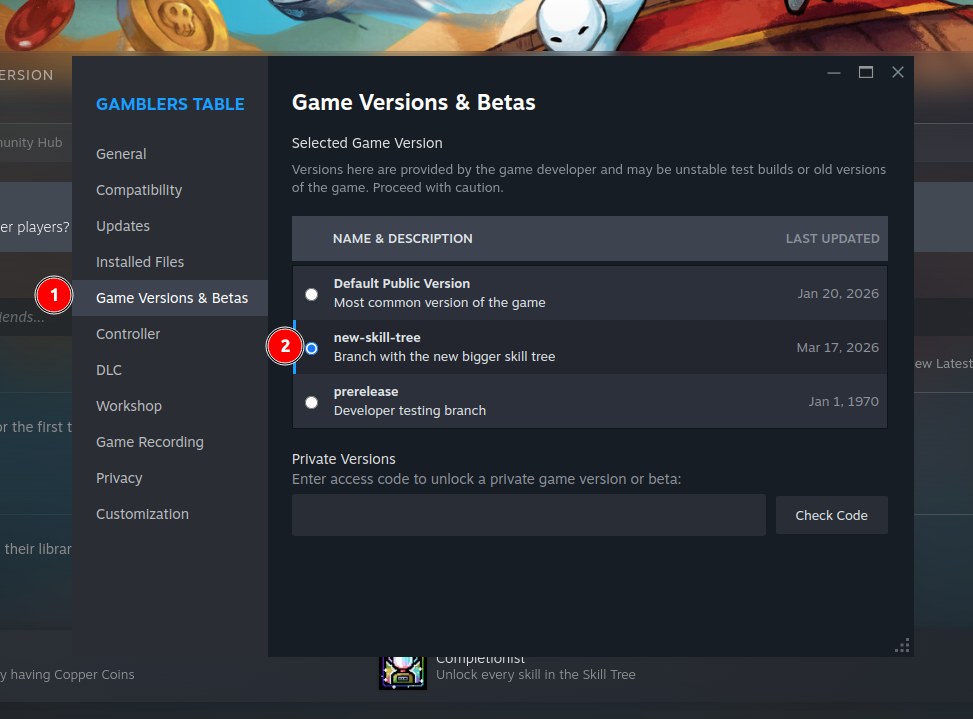The width and height of the screenshot is (973, 719).
Task: Choose the new-skill-tree branch radio button
Action: 312,348
